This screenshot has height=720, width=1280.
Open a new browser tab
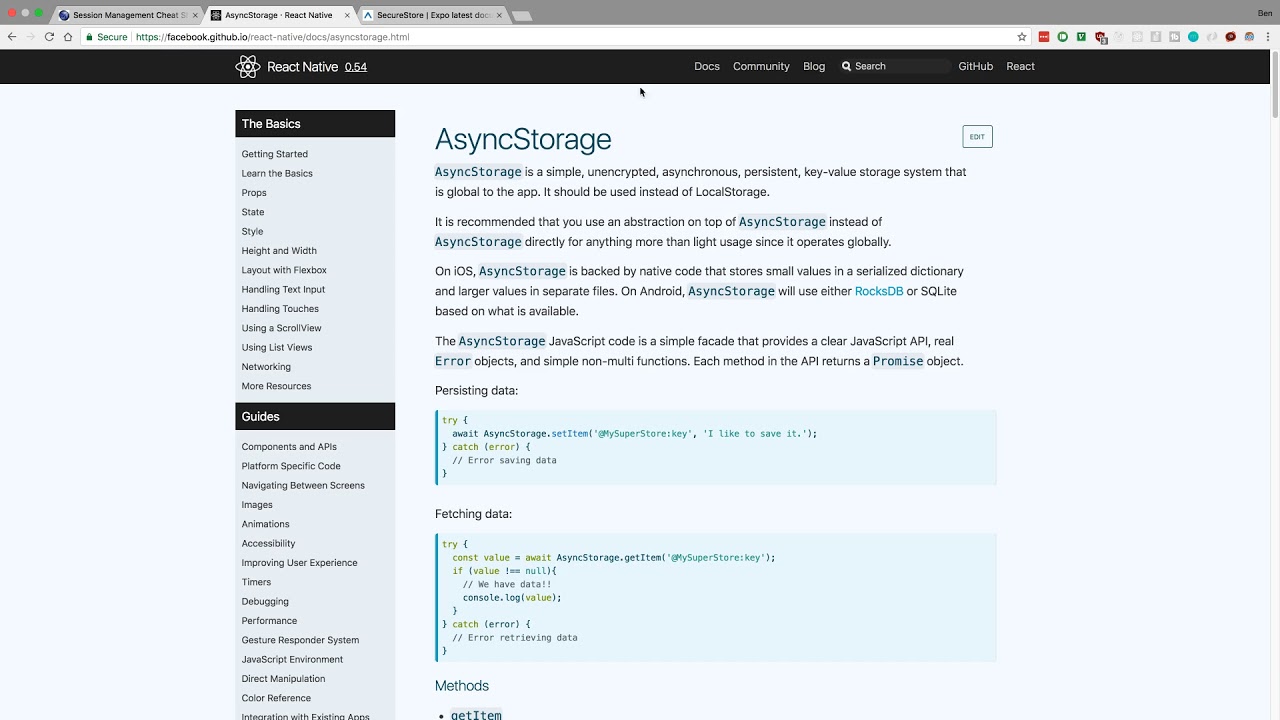(x=522, y=15)
